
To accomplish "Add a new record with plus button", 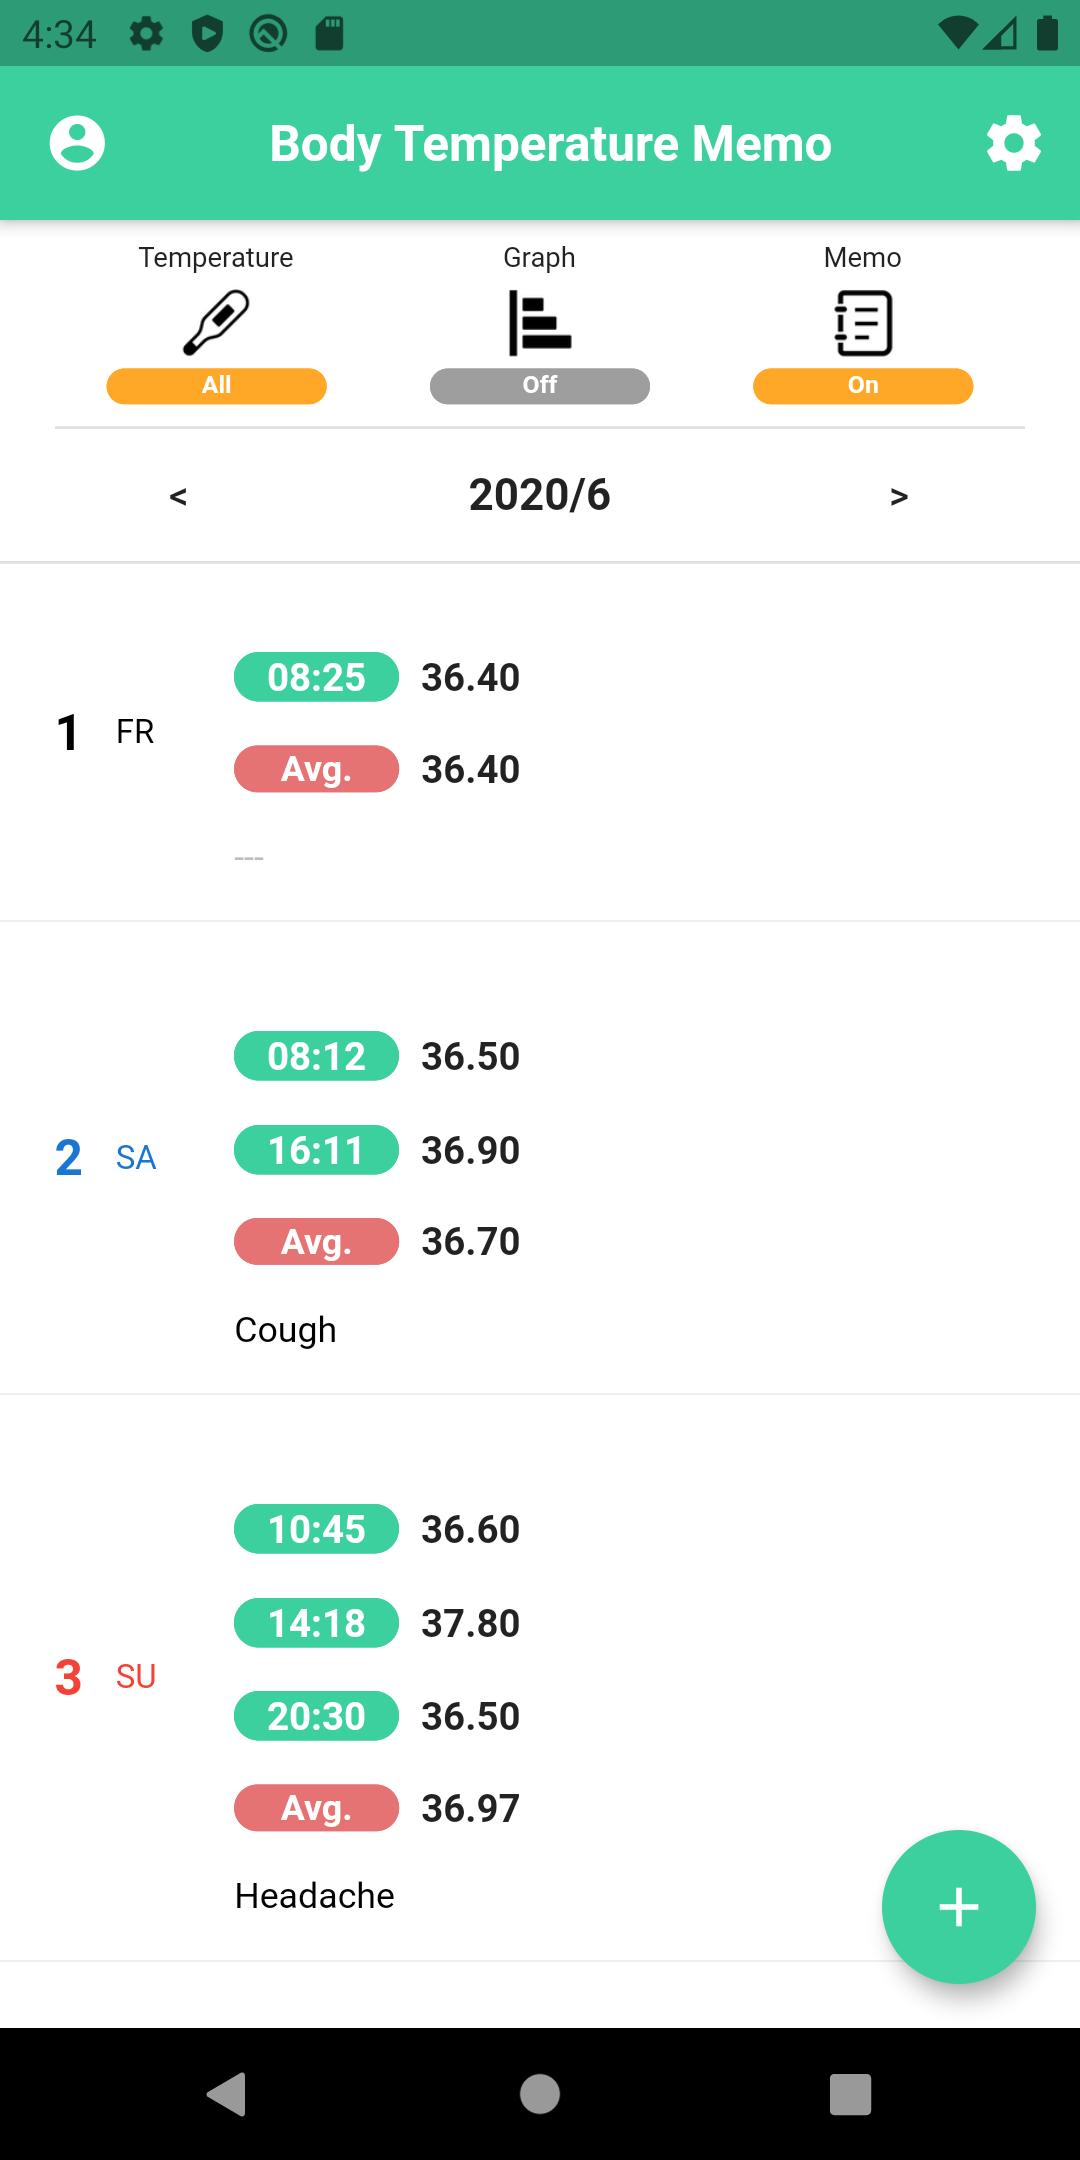I will [958, 1907].
